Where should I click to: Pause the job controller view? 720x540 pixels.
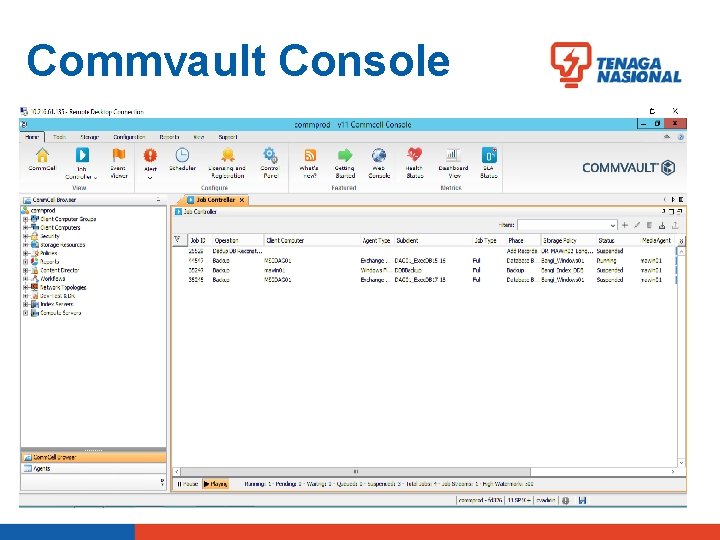click(x=188, y=484)
